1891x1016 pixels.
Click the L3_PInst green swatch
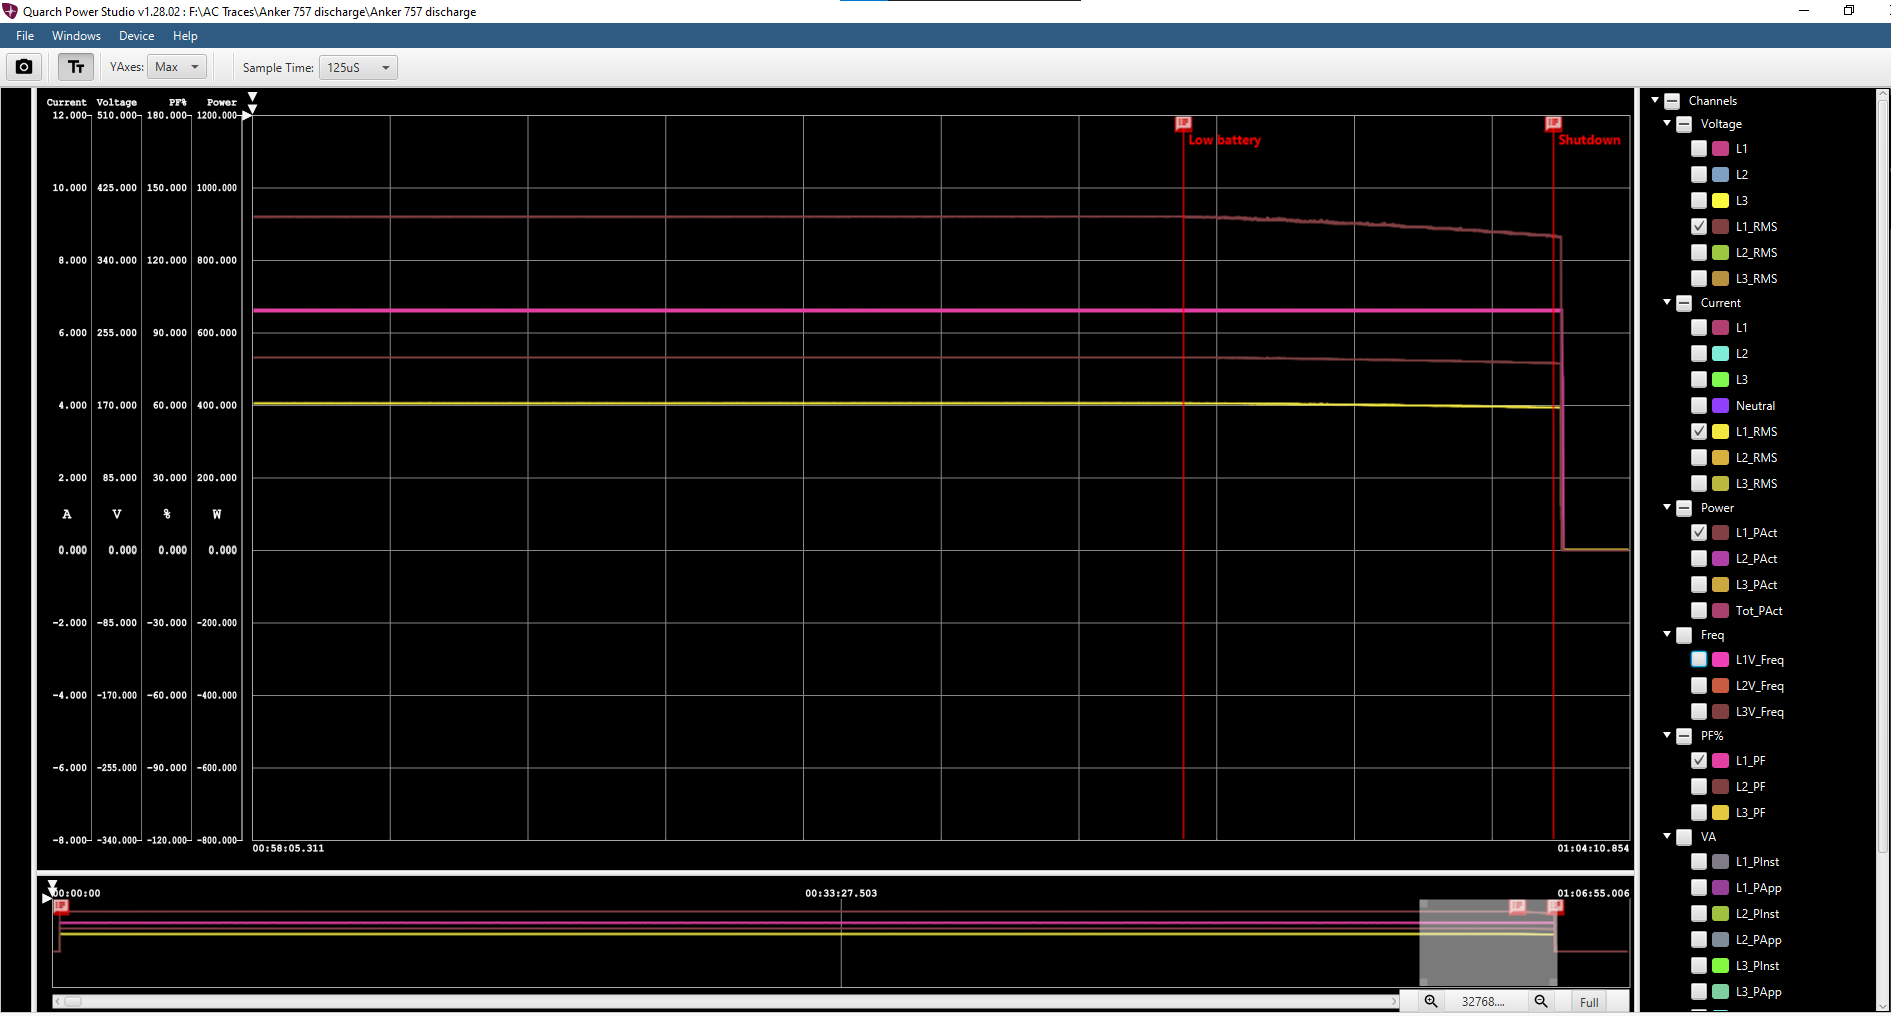tap(1720, 965)
